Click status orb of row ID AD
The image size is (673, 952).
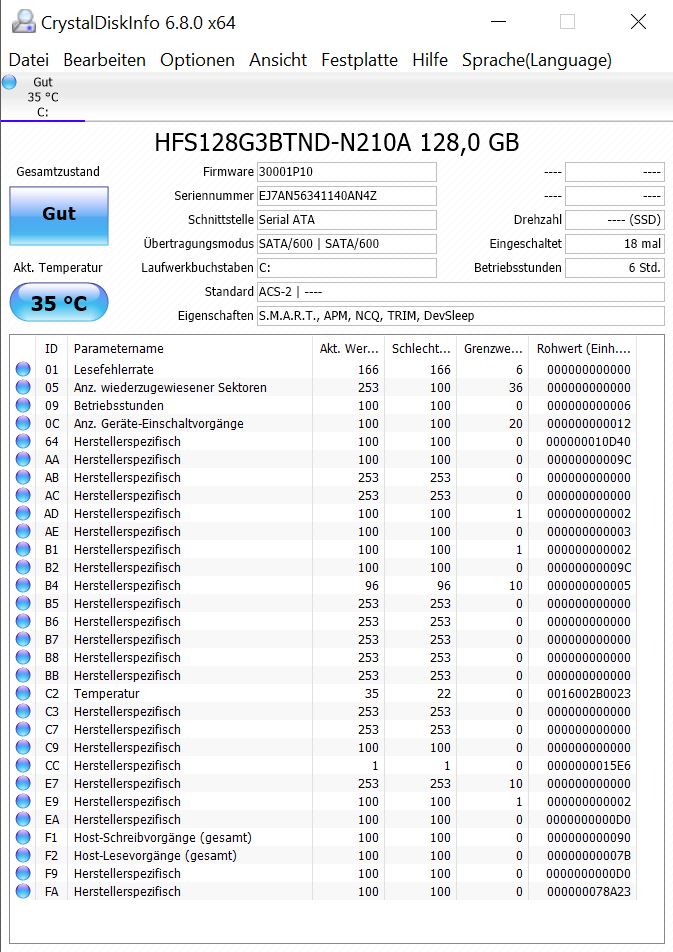pyautogui.click(x=23, y=513)
